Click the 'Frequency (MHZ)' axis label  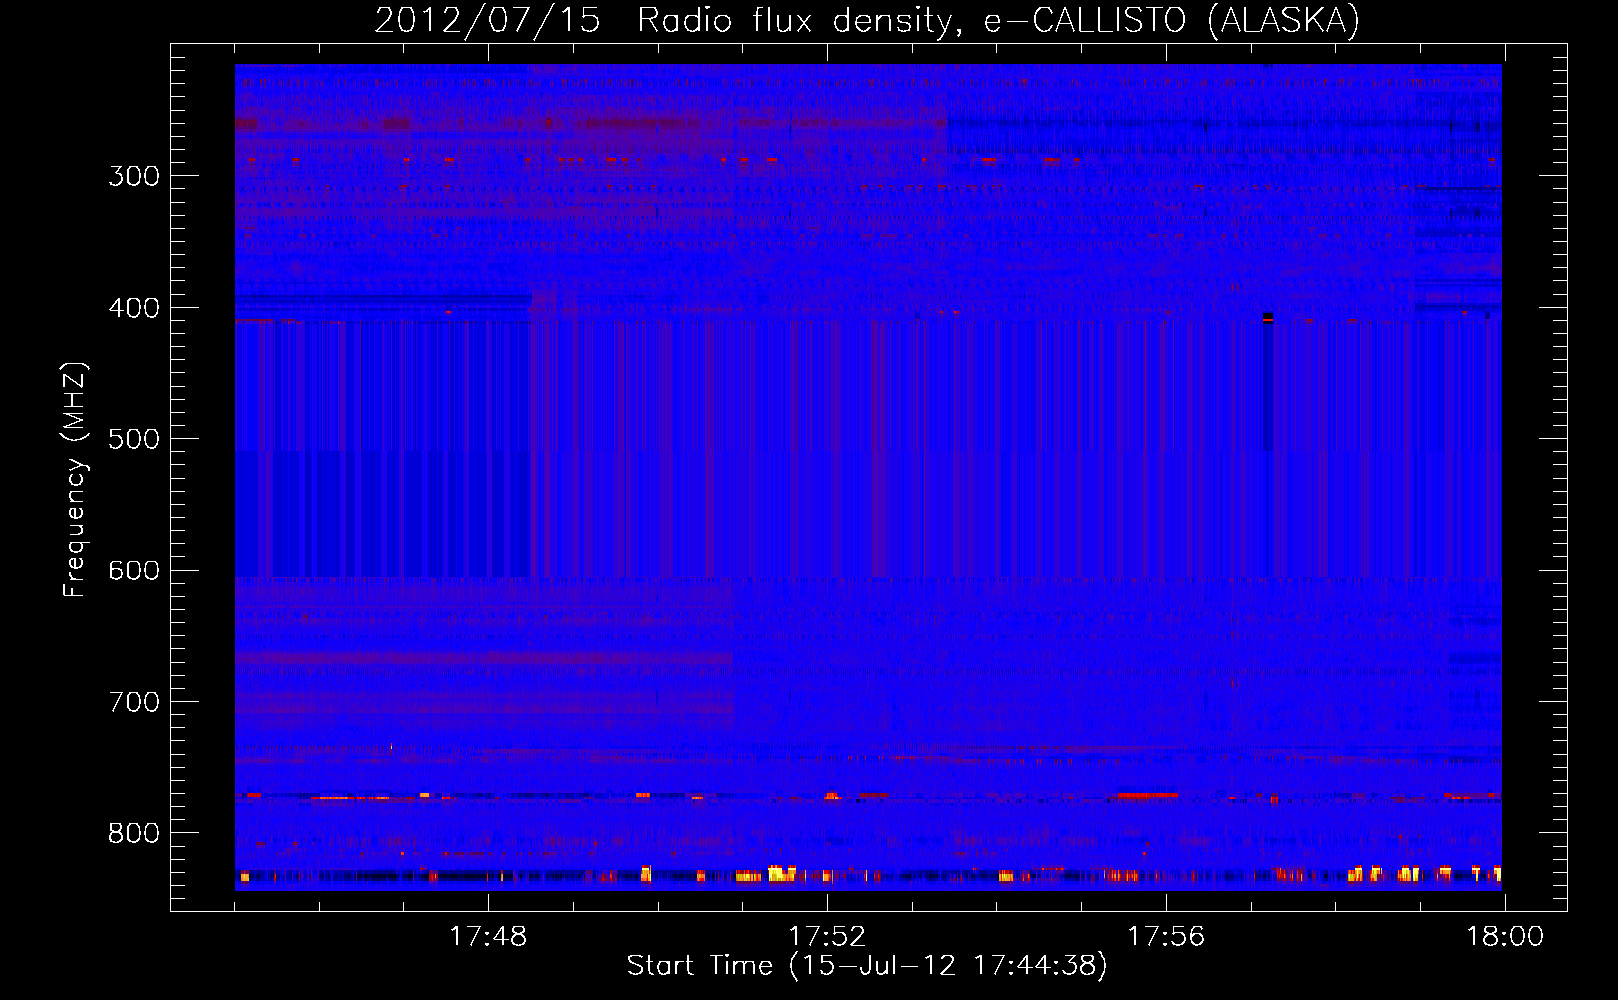pyautogui.click(x=76, y=479)
